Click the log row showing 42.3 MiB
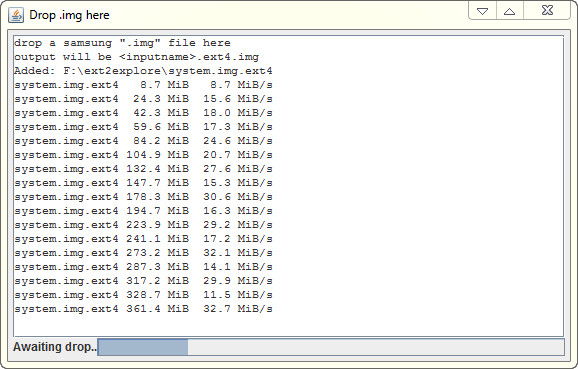The height and width of the screenshot is (369, 578). coord(143,113)
